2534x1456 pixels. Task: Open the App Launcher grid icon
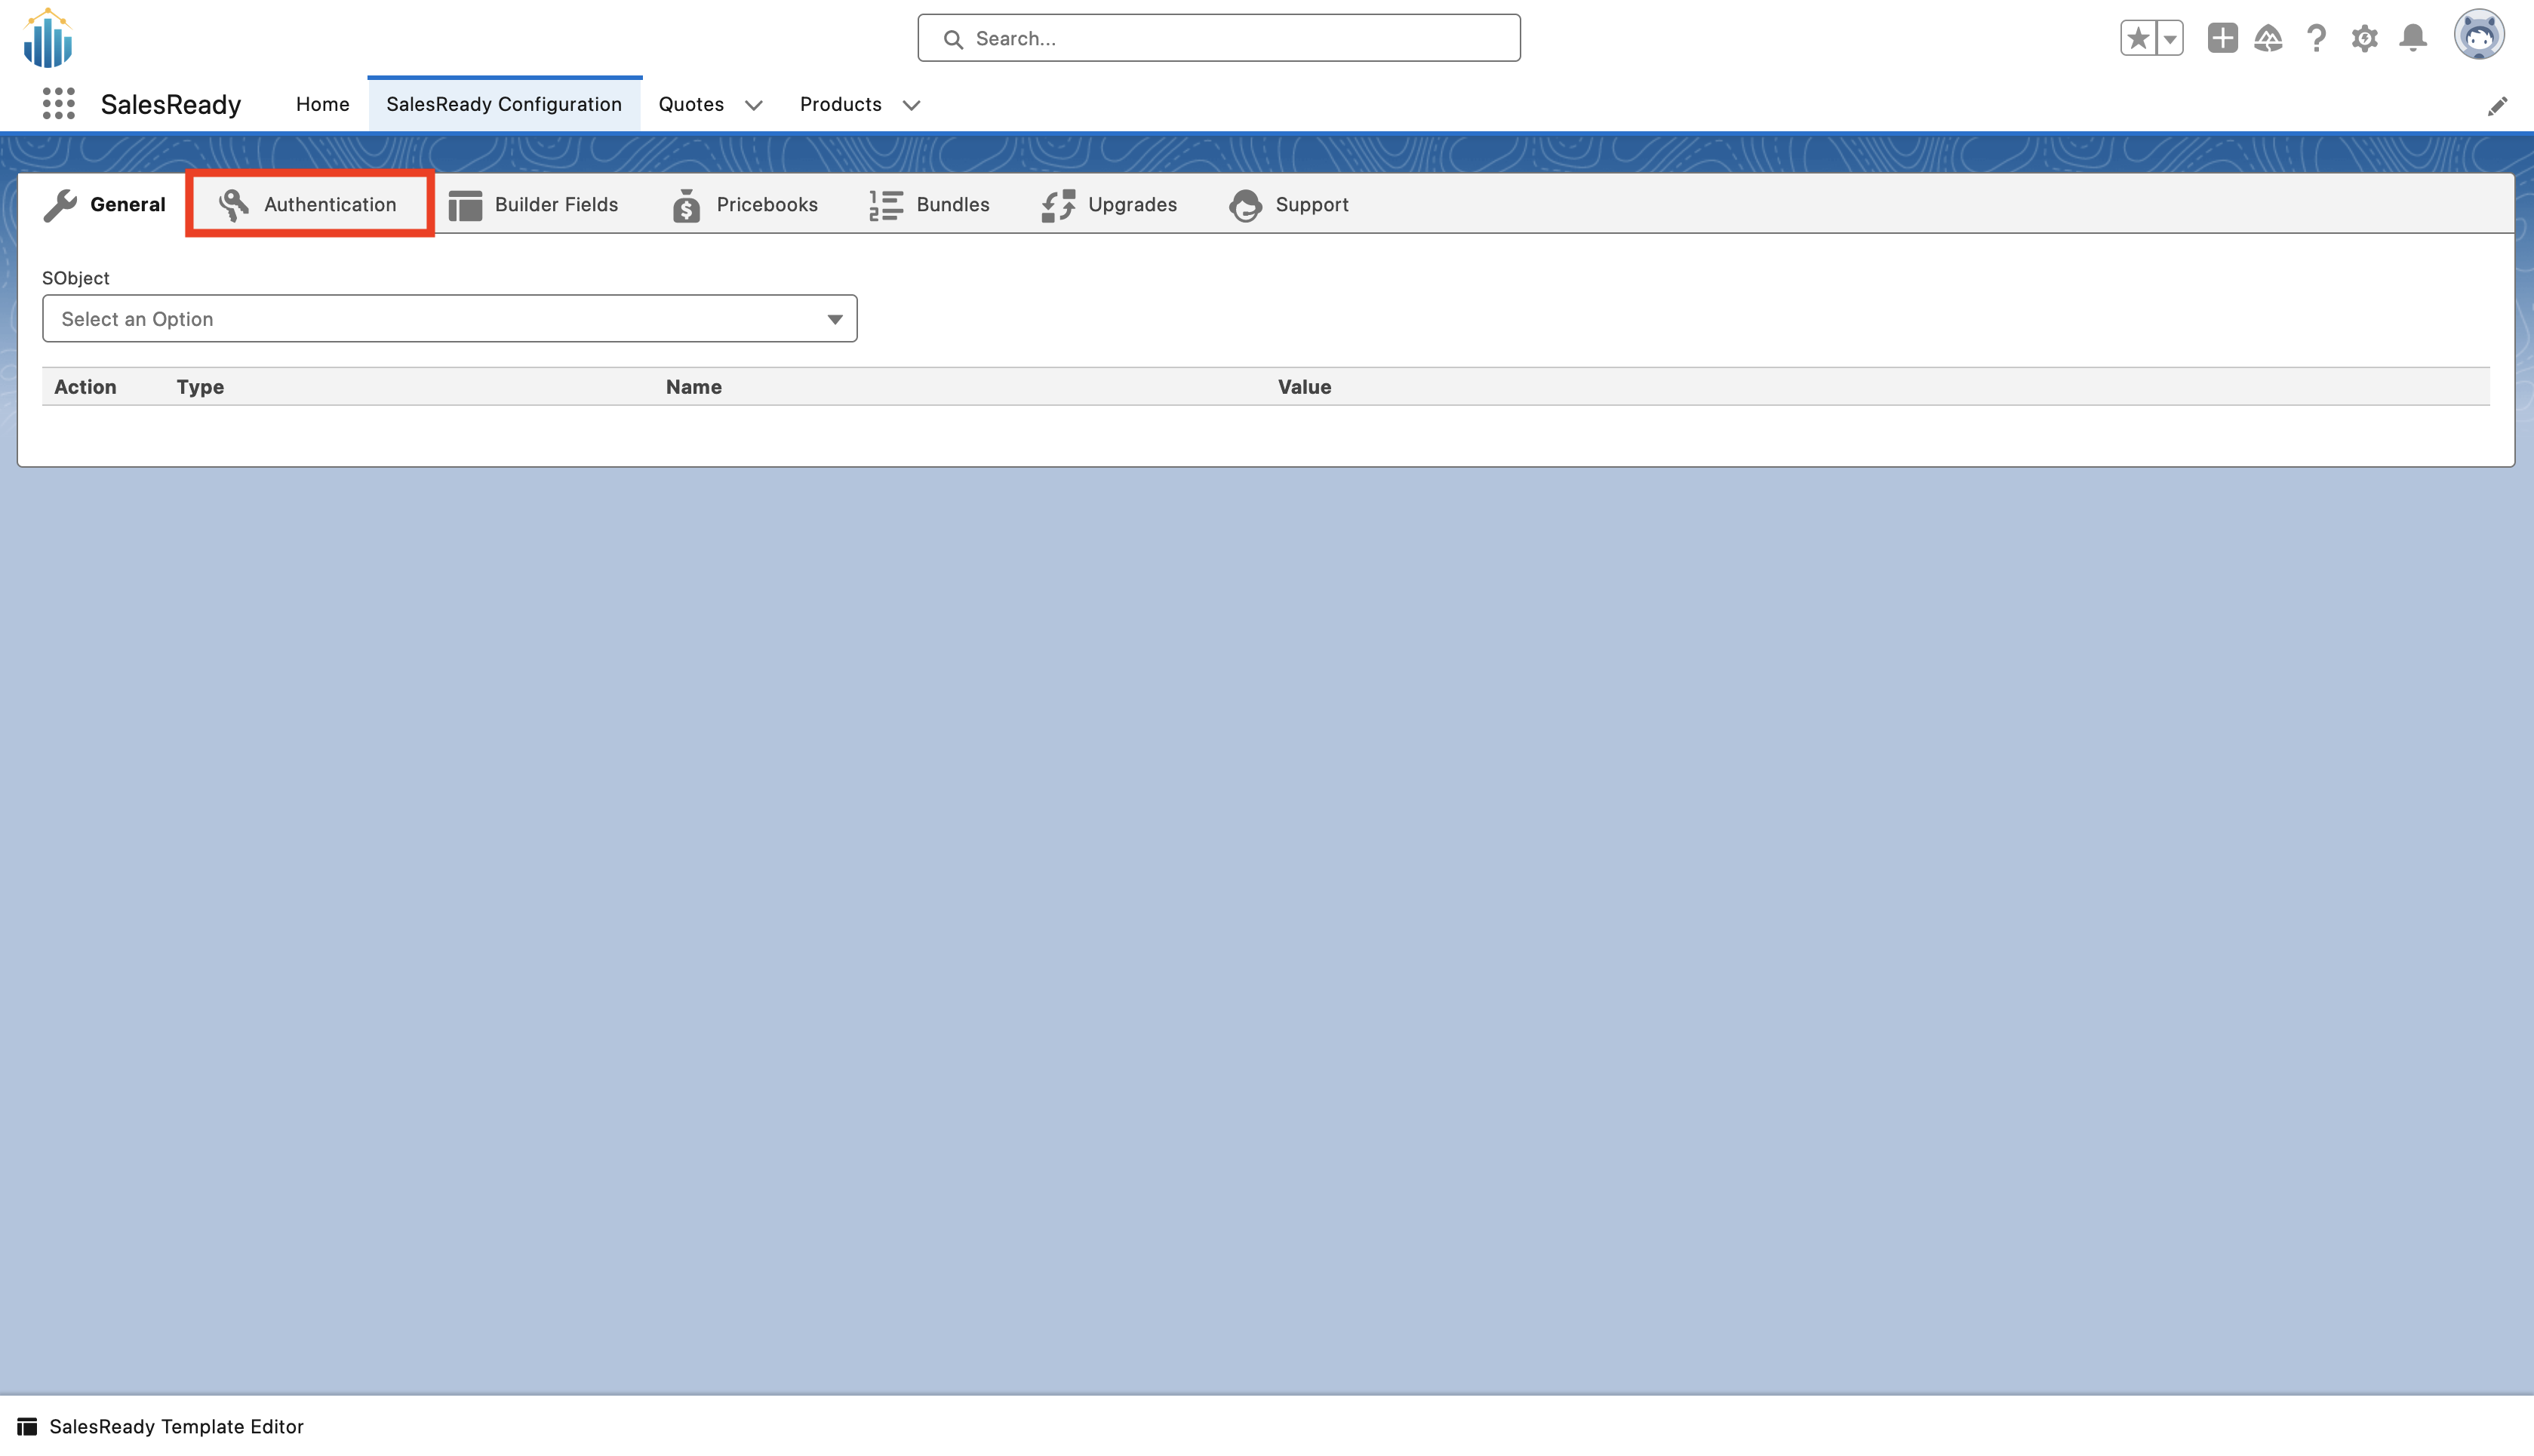[59, 104]
